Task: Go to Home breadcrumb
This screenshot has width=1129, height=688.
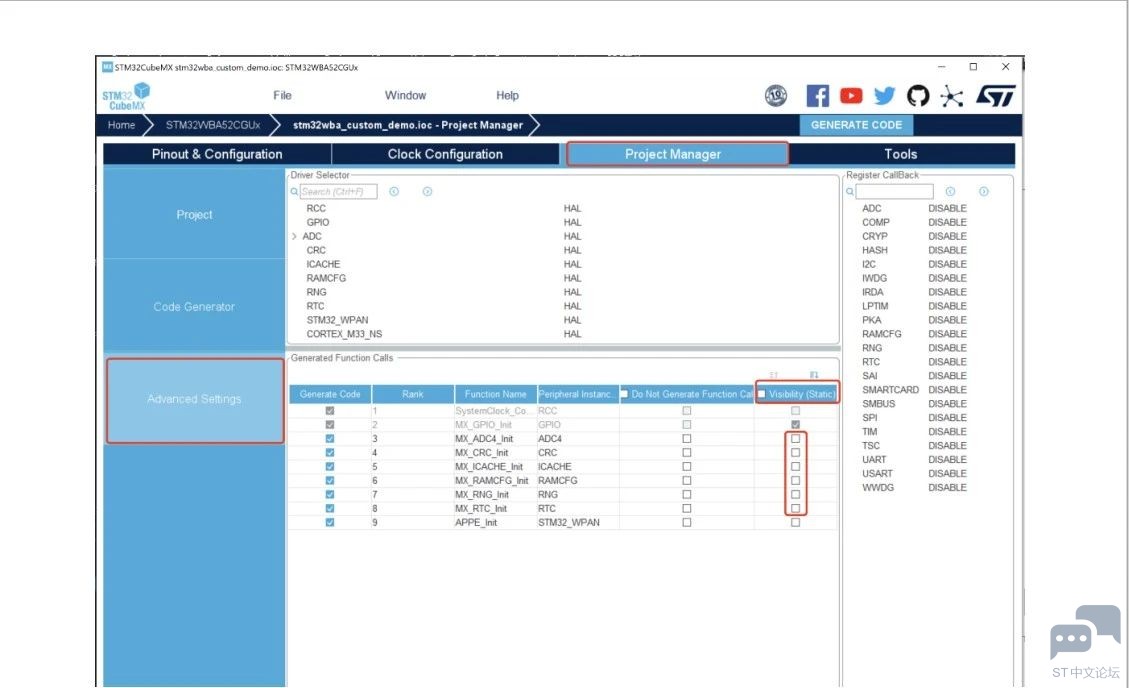Action: [x=121, y=125]
